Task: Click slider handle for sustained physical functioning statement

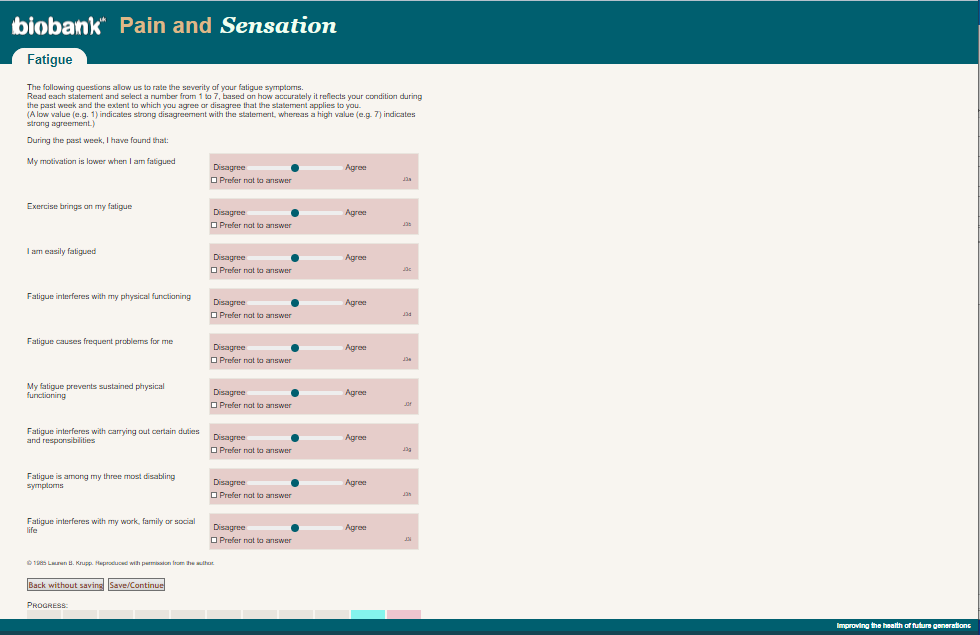Action: [295, 393]
